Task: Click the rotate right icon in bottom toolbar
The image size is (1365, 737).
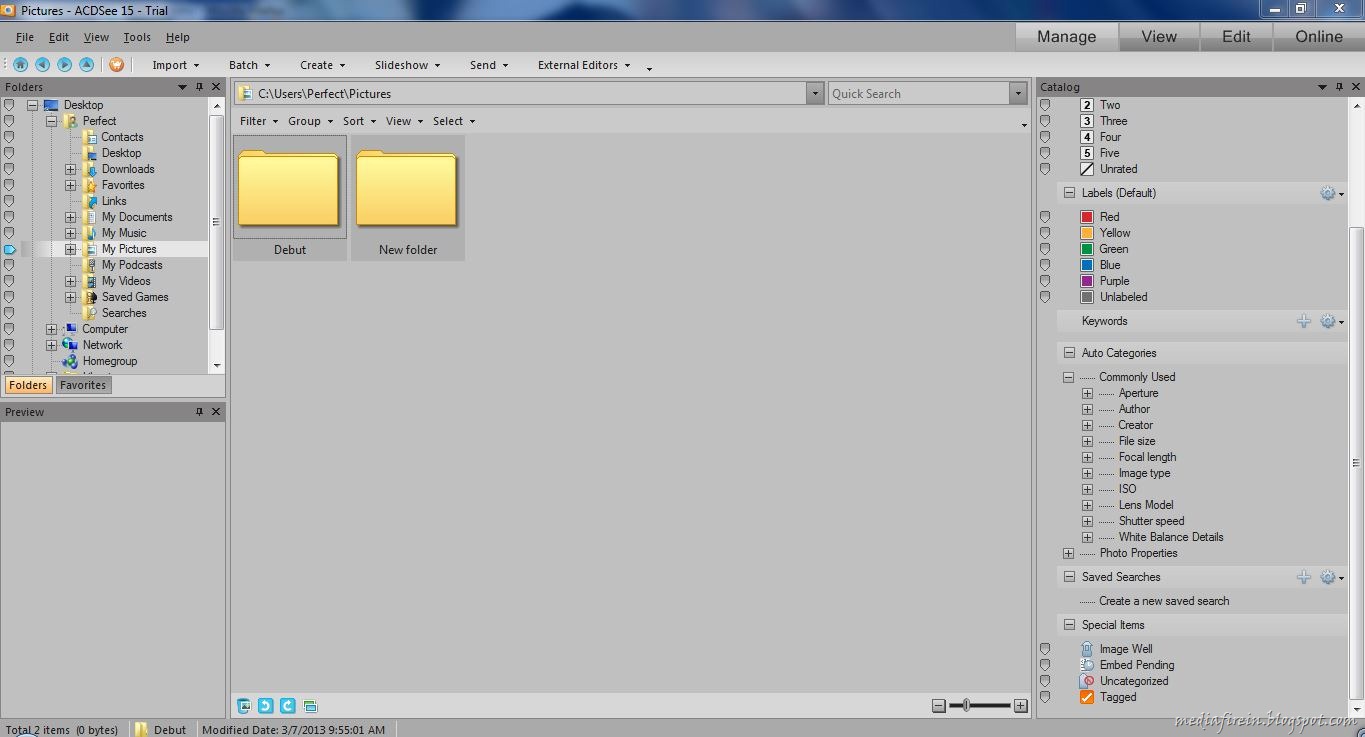Action: tap(288, 705)
